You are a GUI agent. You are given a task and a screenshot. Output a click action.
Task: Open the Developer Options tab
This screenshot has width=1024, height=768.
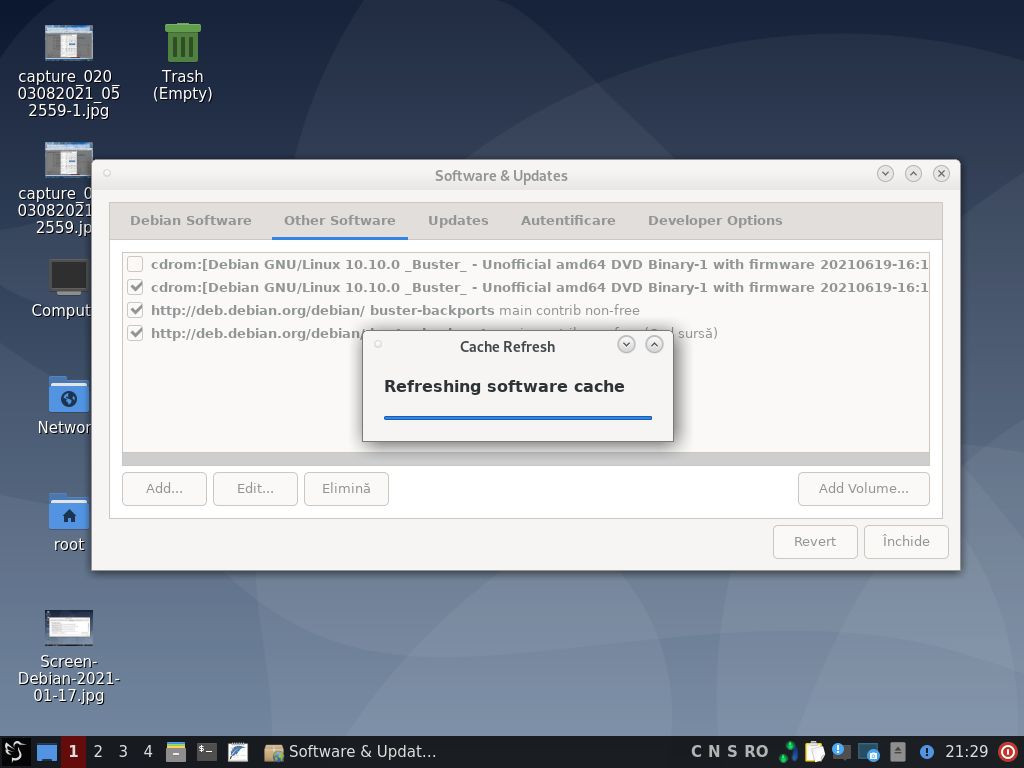(x=715, y=221)
